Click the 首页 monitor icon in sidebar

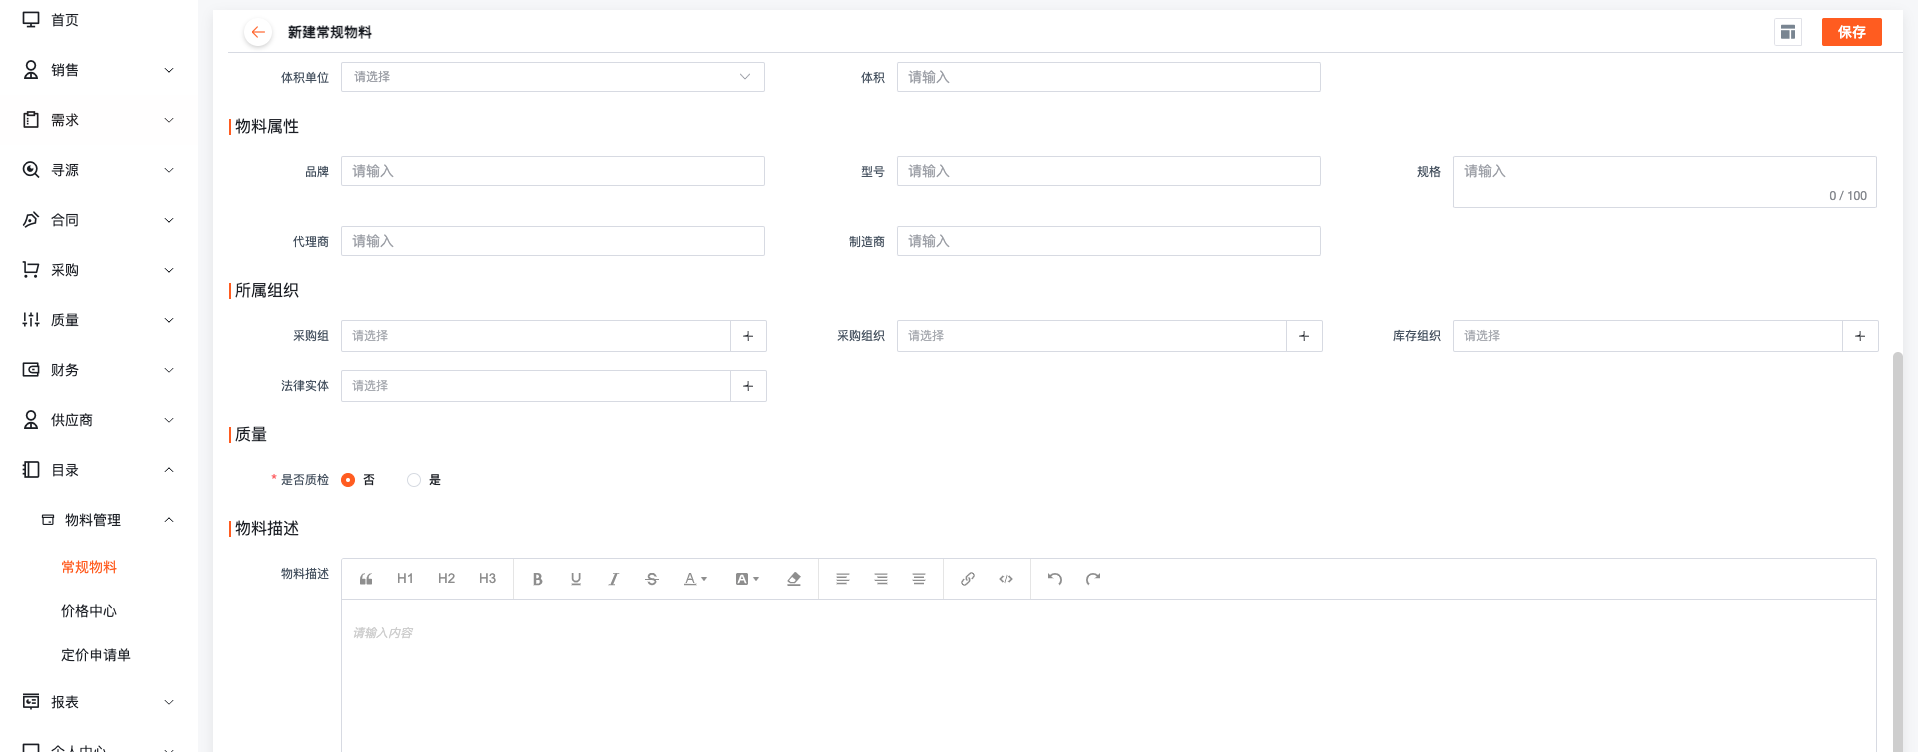31,20
